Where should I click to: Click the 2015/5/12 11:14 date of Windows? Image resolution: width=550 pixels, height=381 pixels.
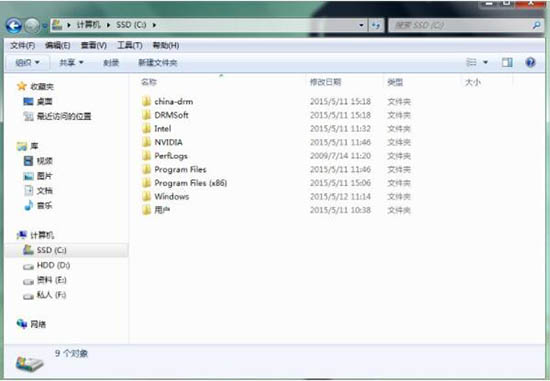point(340,196)
